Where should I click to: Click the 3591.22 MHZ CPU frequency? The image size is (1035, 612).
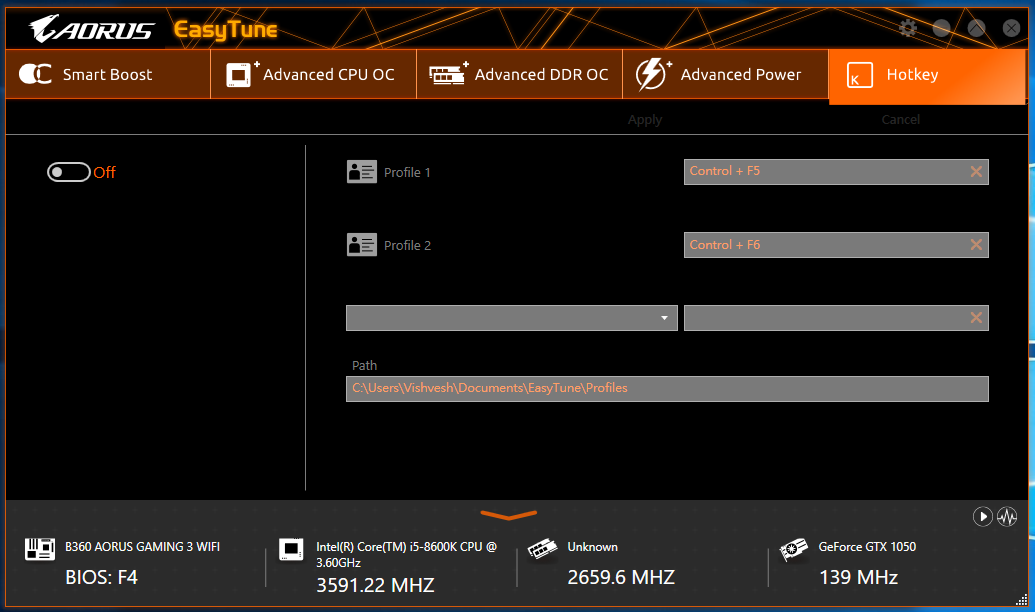[x=376, y=585]
